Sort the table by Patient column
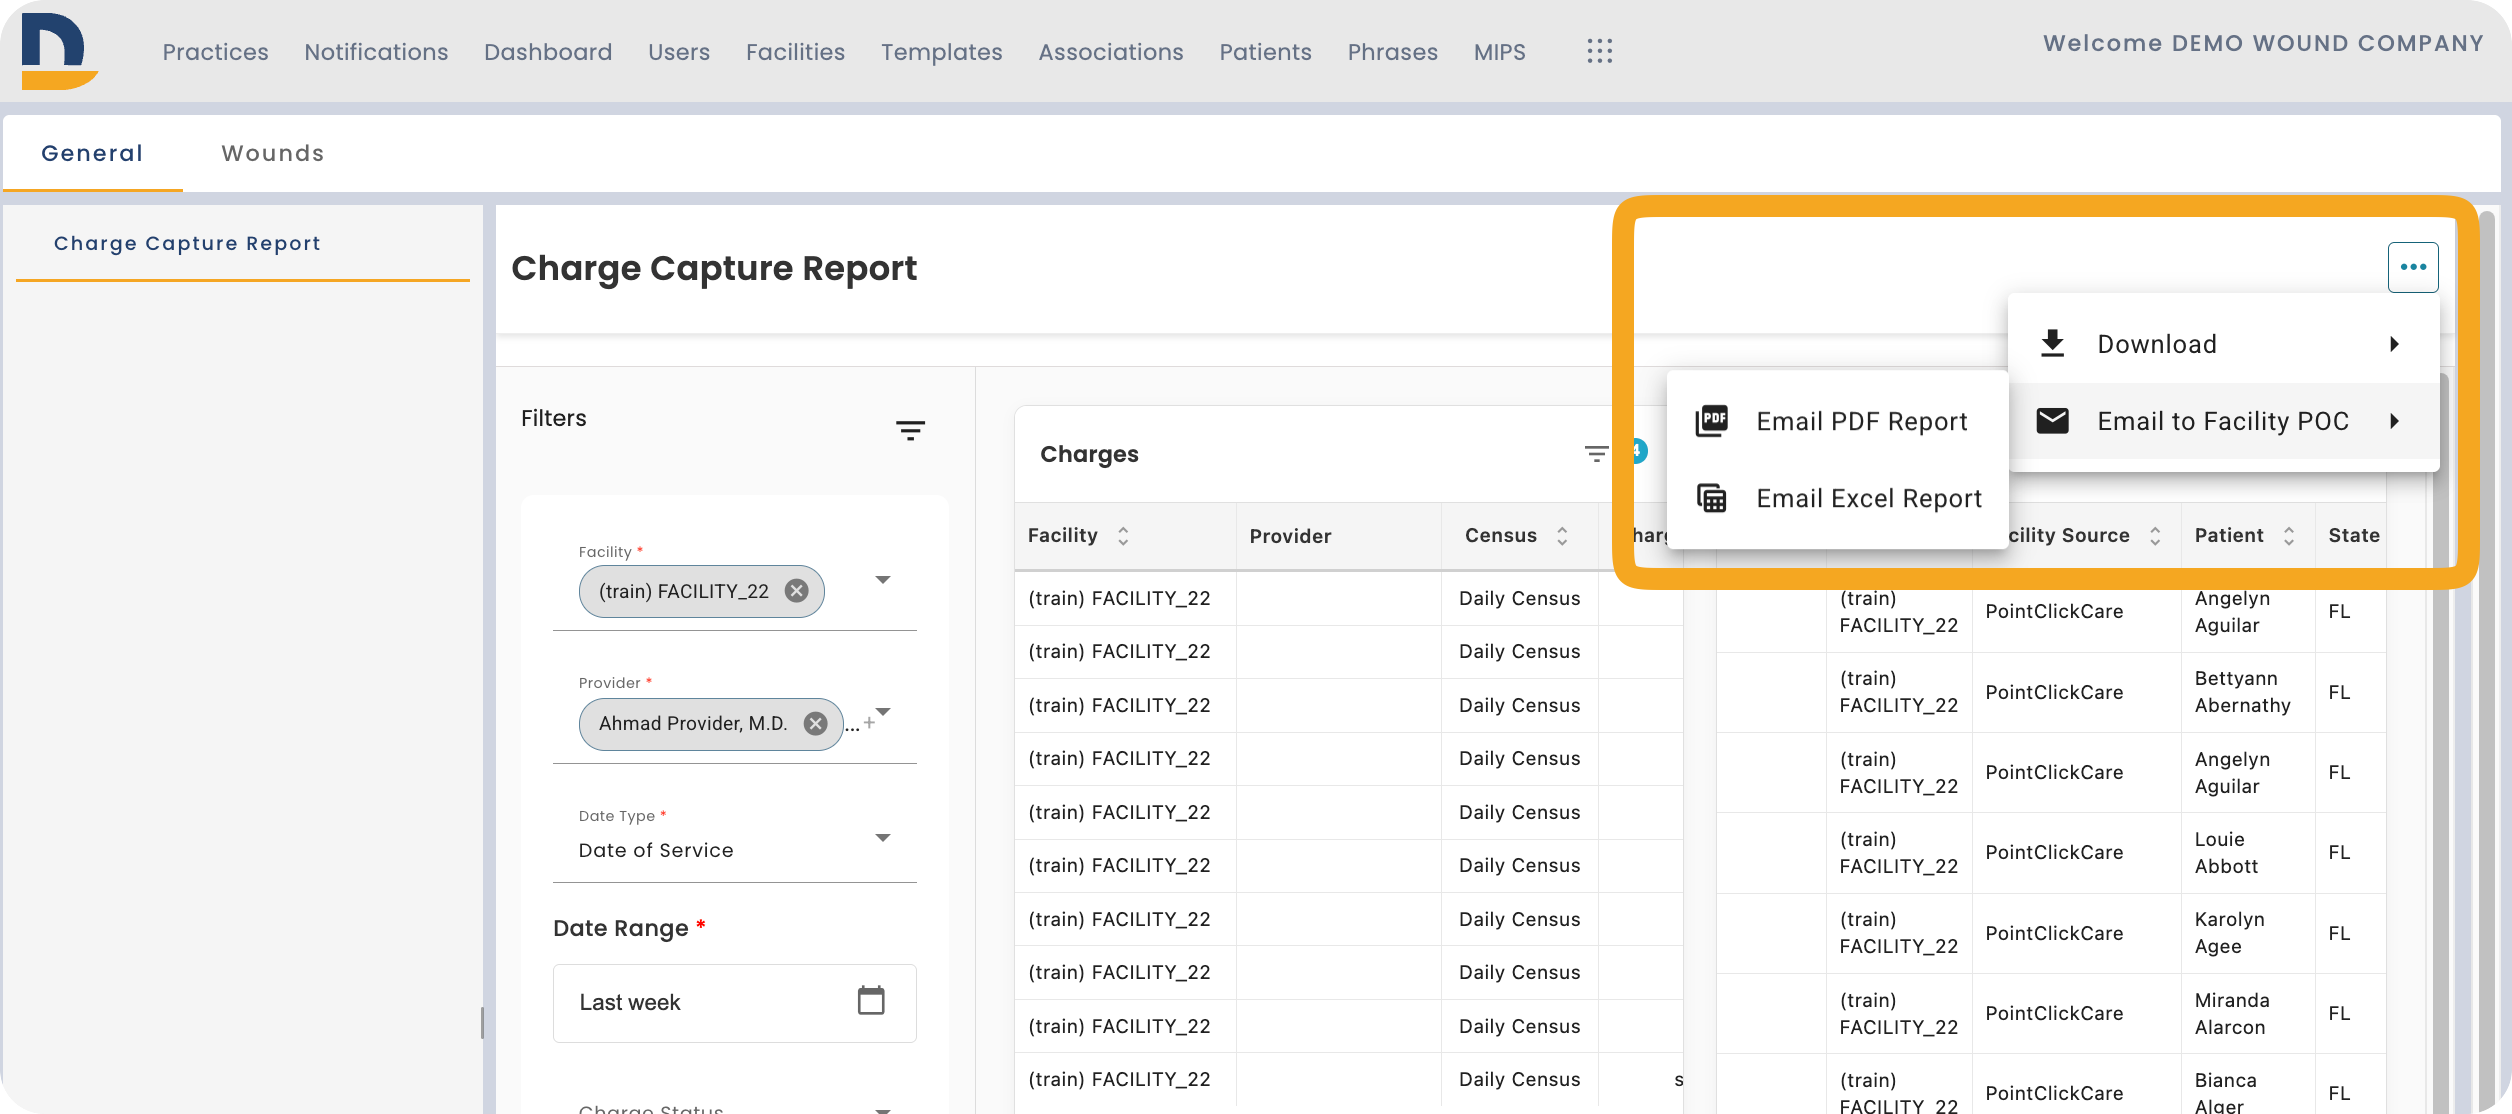This screenshot has height=1114, width=2512. (2289, 536)
